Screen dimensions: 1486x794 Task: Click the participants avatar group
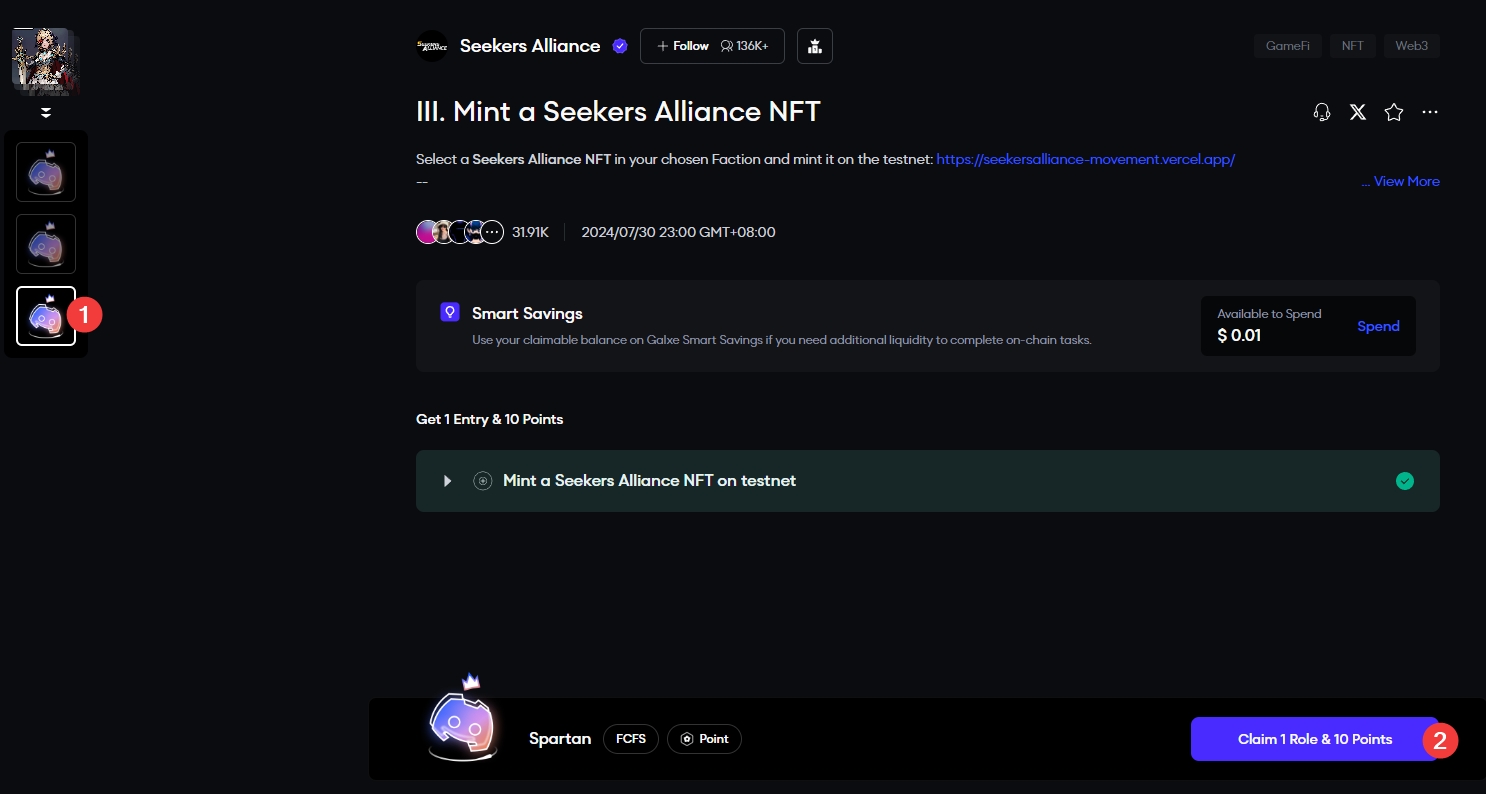[459, 232]
